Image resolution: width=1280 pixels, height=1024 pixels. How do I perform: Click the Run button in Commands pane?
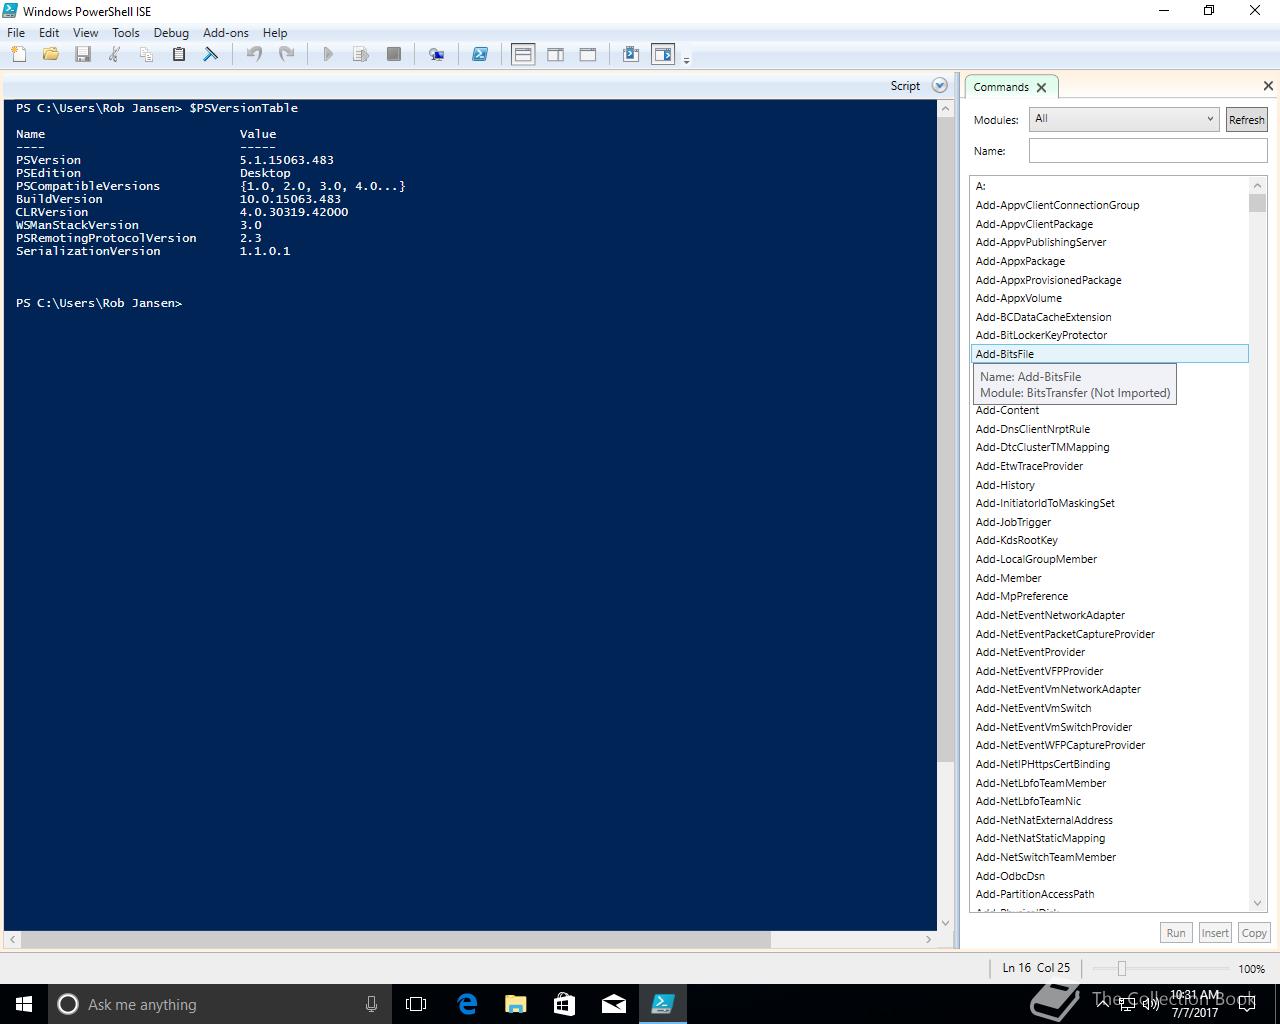point(1176,933)
